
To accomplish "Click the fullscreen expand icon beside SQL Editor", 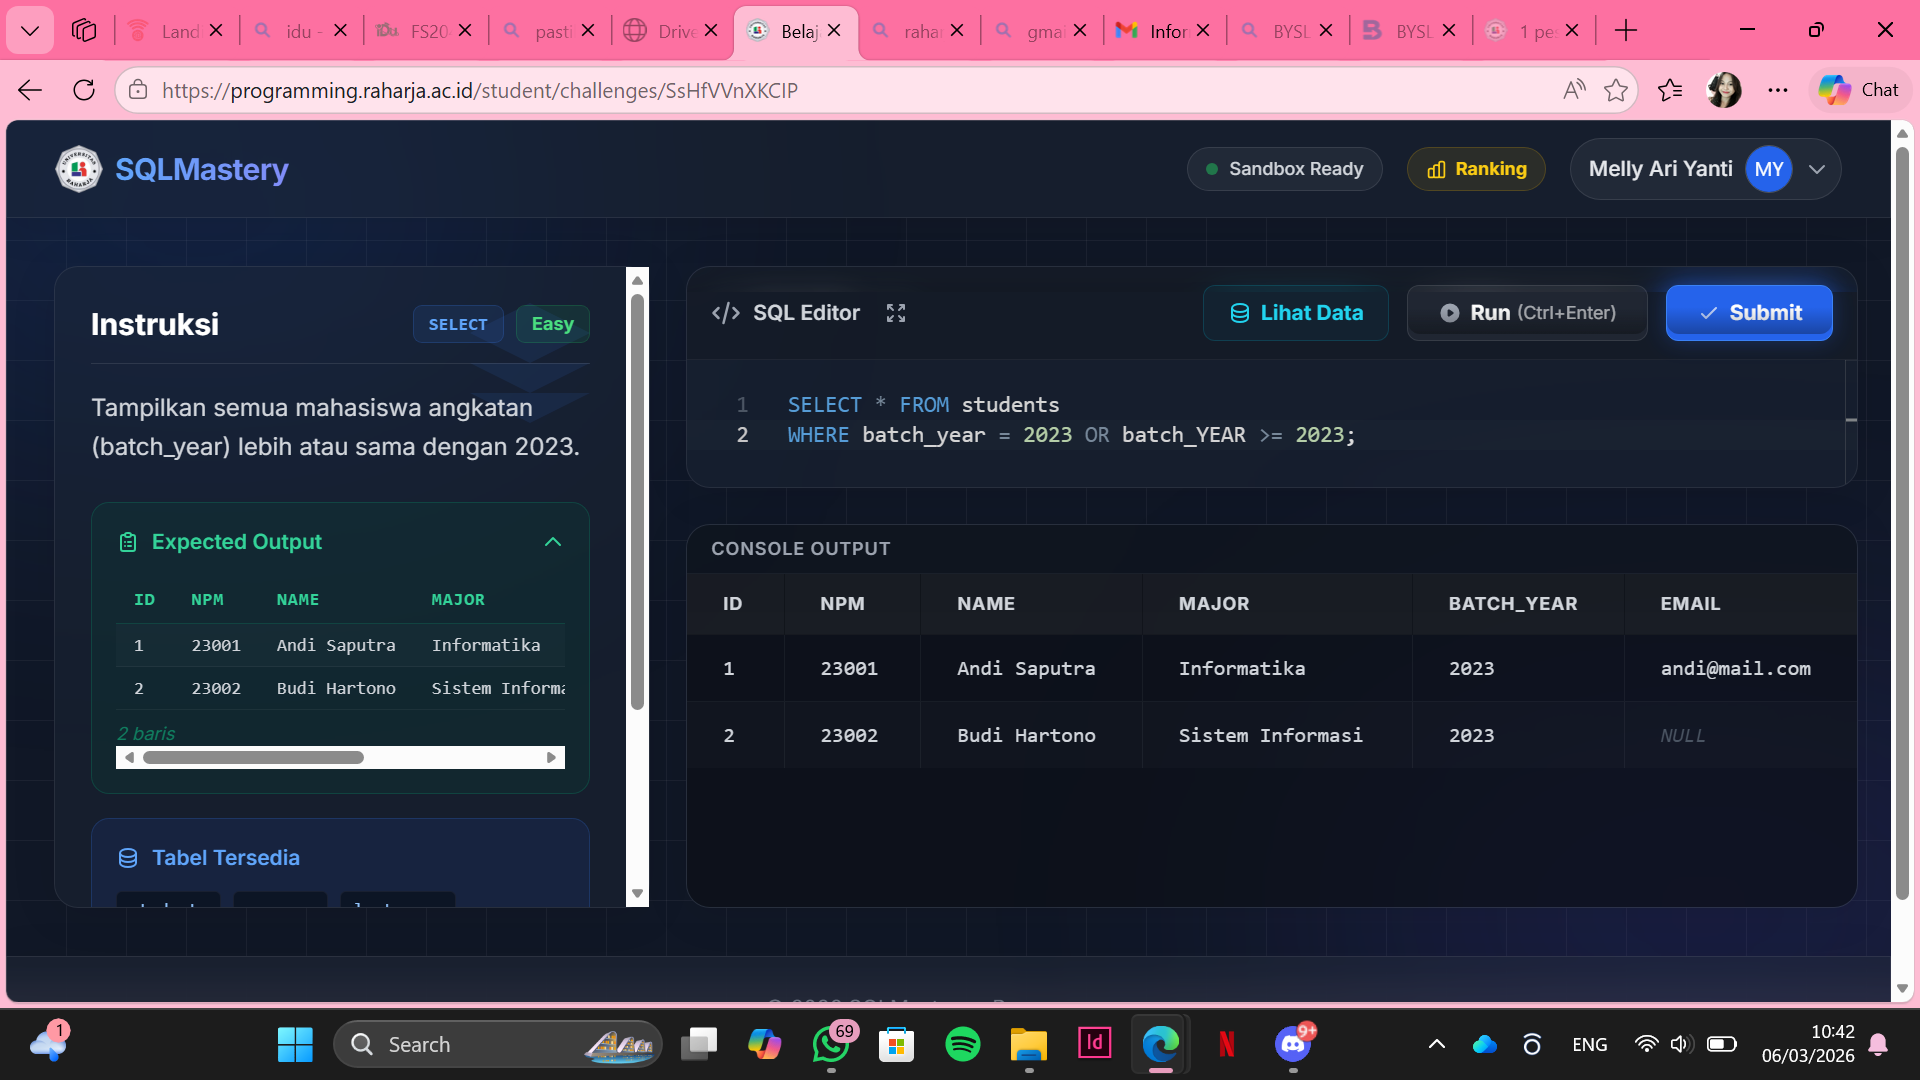I will click(x=895, y=313).
